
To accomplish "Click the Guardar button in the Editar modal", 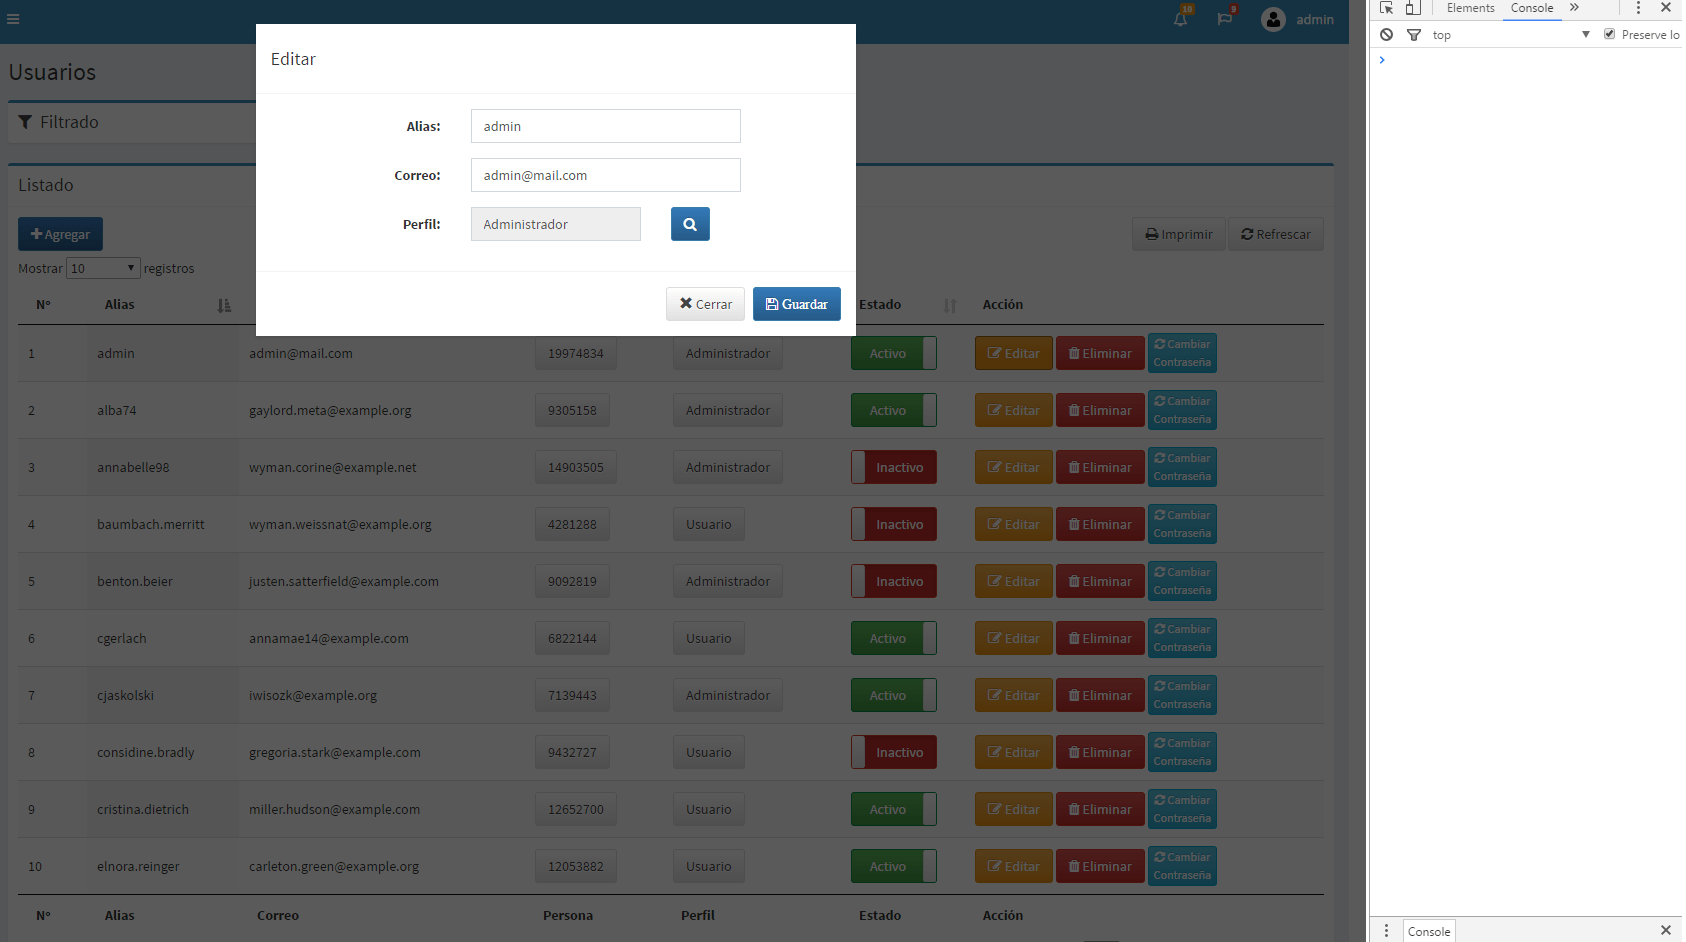I will pyautogui.click(x=797, y=304).
